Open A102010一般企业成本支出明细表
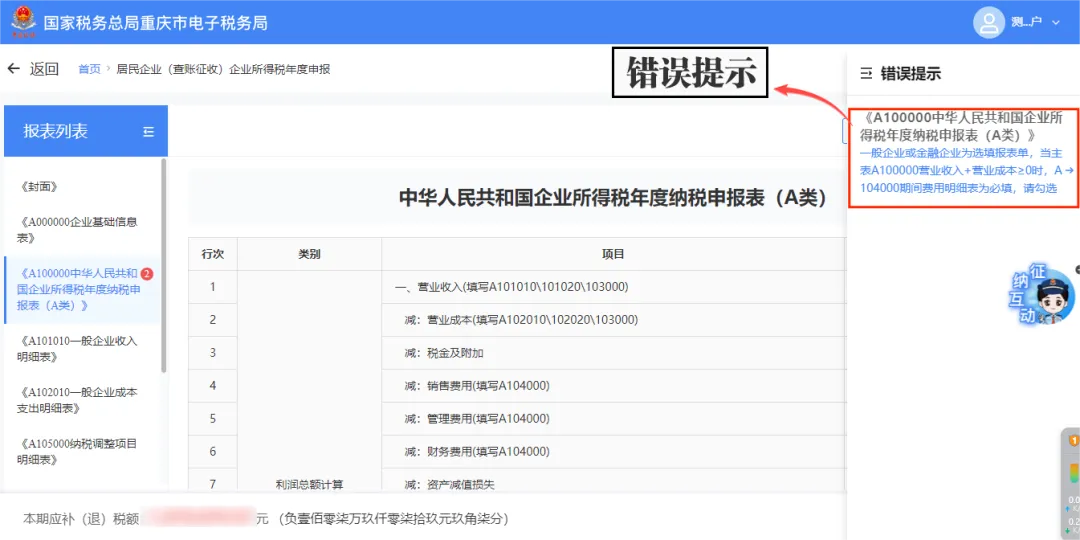 pos(77,400)
